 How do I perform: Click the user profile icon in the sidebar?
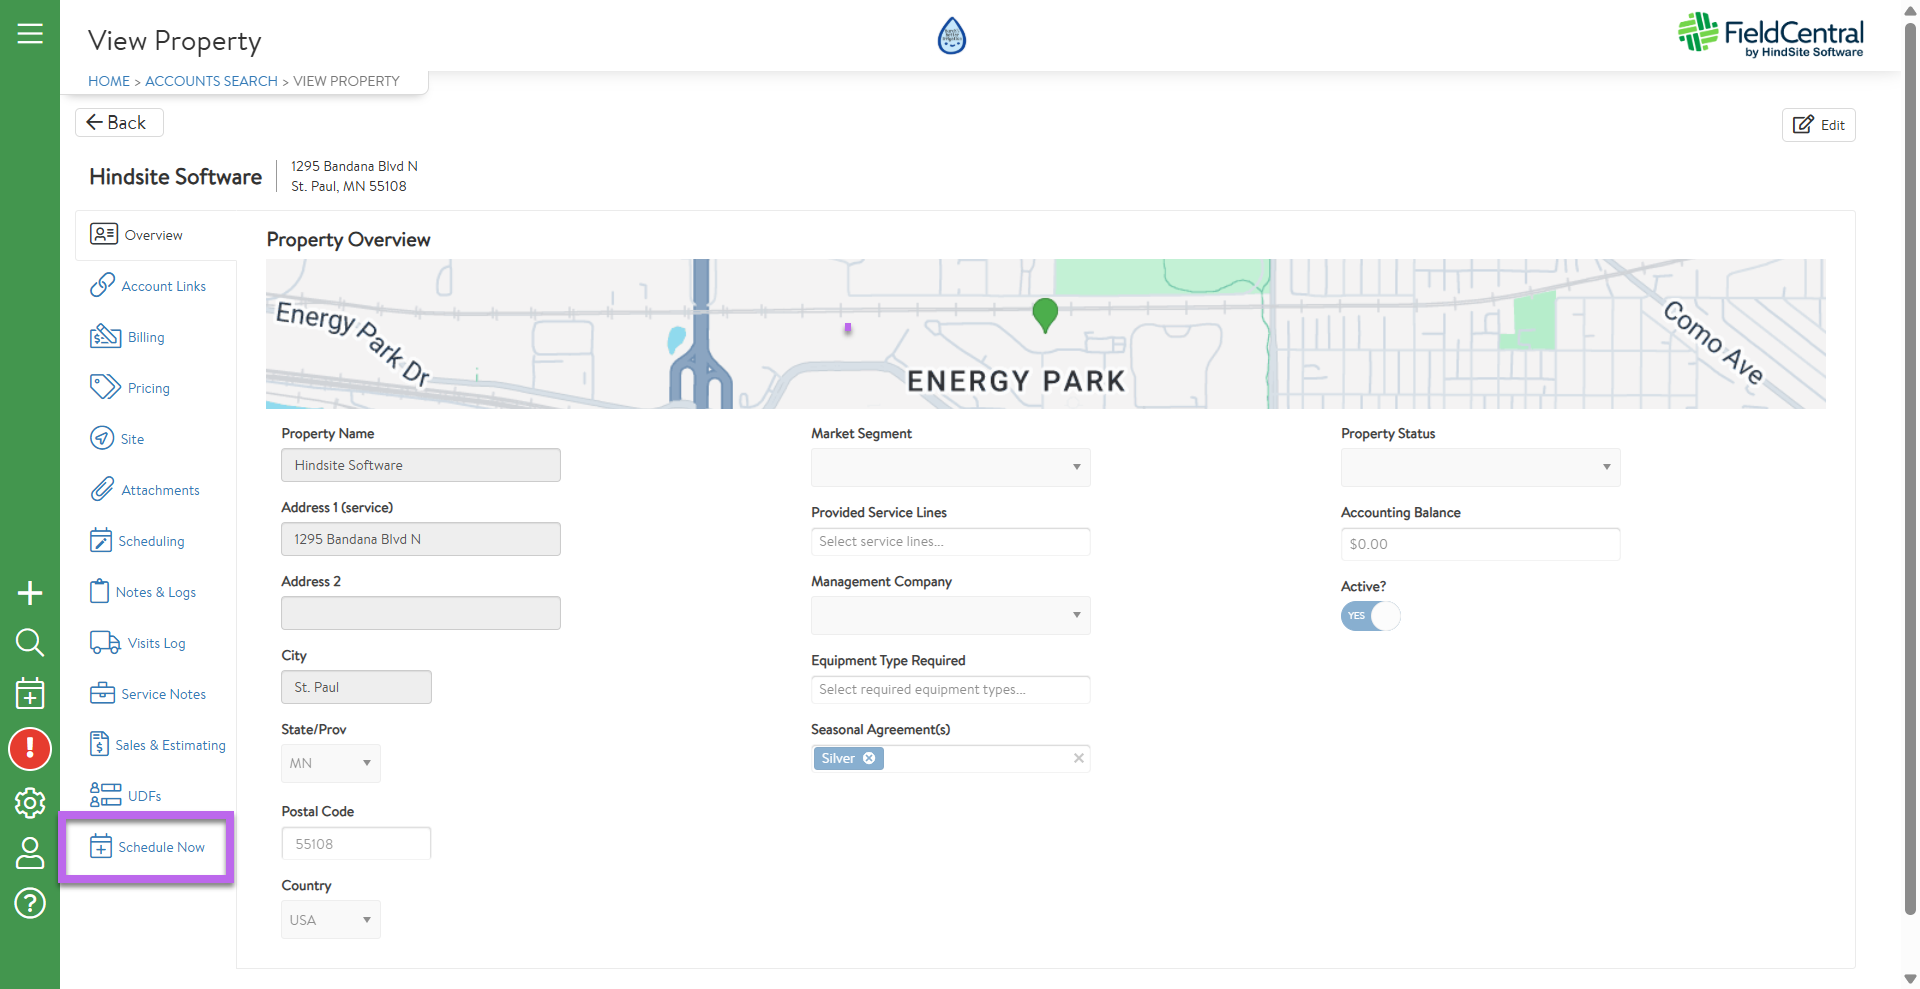pos(30,853)
